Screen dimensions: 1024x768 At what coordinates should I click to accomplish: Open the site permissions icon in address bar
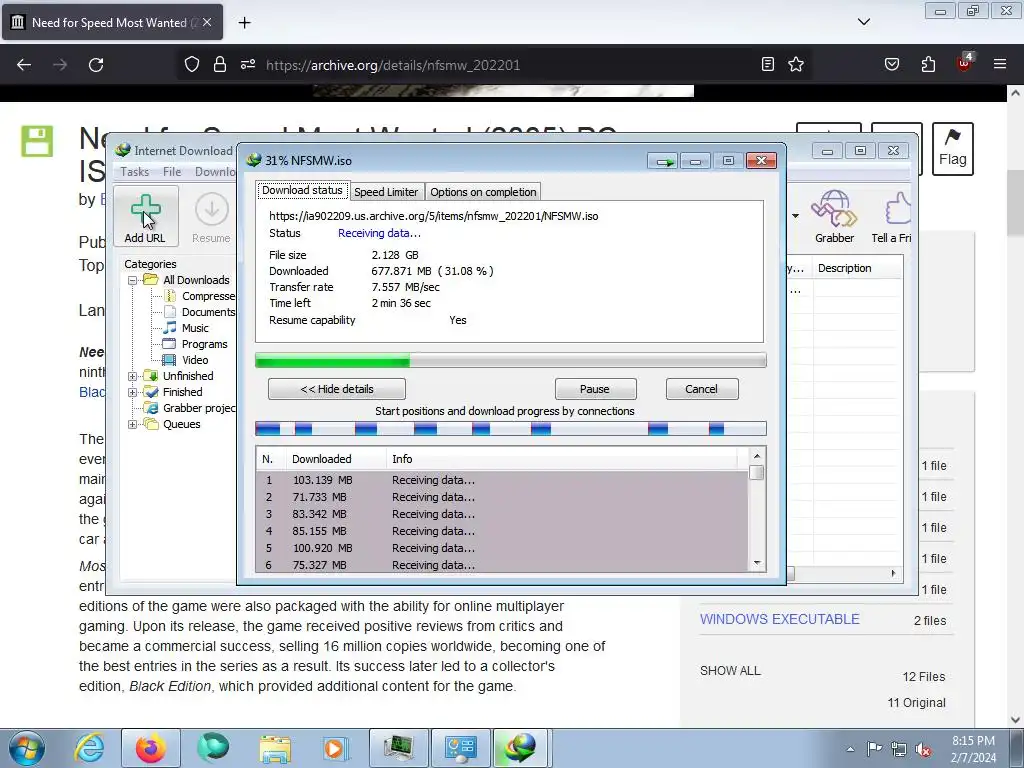248,64
